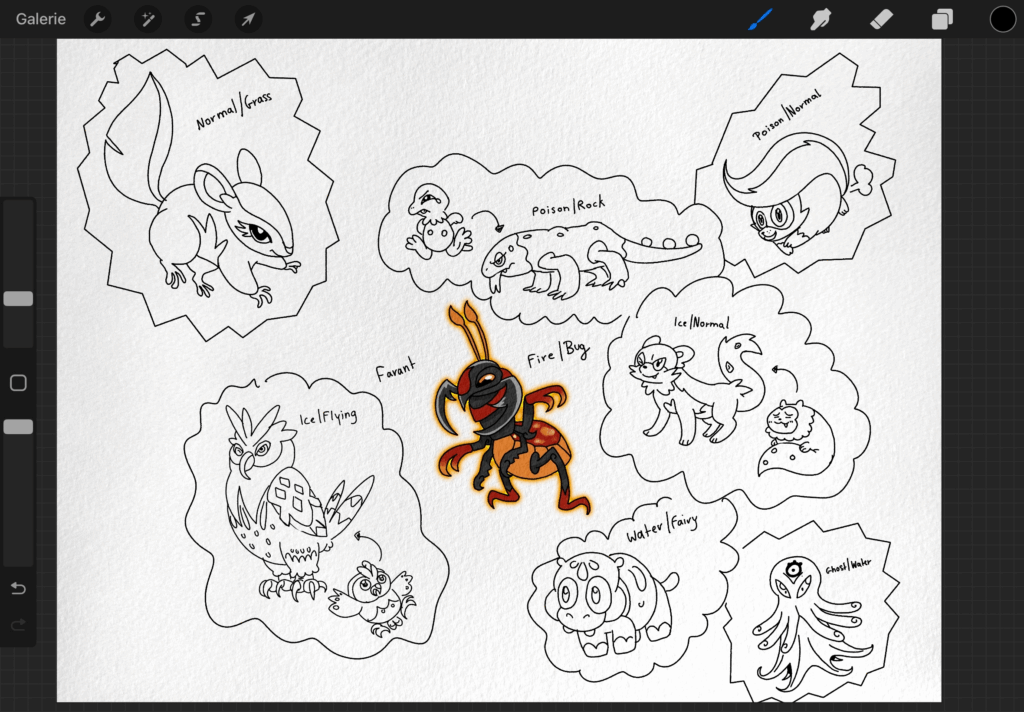Activate the Selection tool
This screenshot has height=712, width=1024.
(197, 18)
